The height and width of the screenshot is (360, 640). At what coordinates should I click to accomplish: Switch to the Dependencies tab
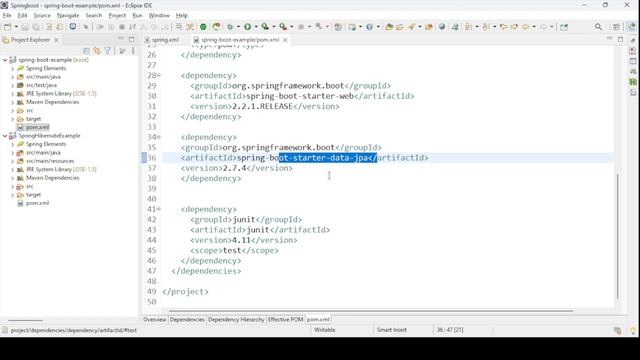click(187, 320)
